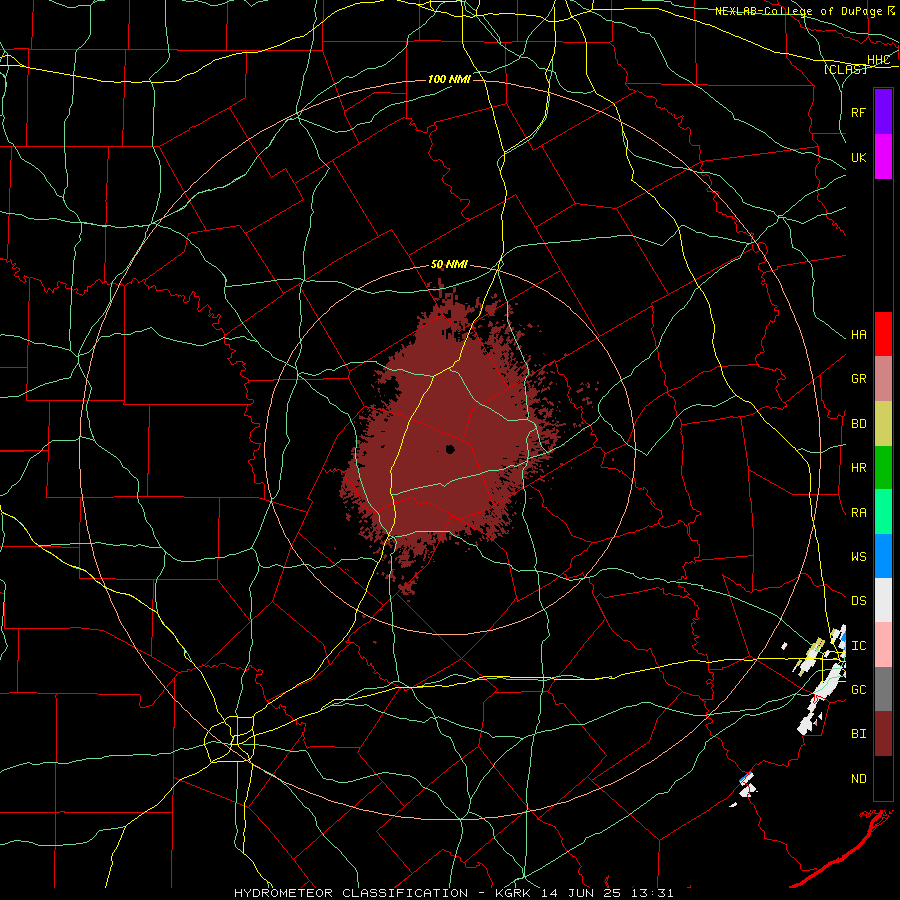Click the BI legend label
This screenshot has height=900, width=900.
pos(859,734)
